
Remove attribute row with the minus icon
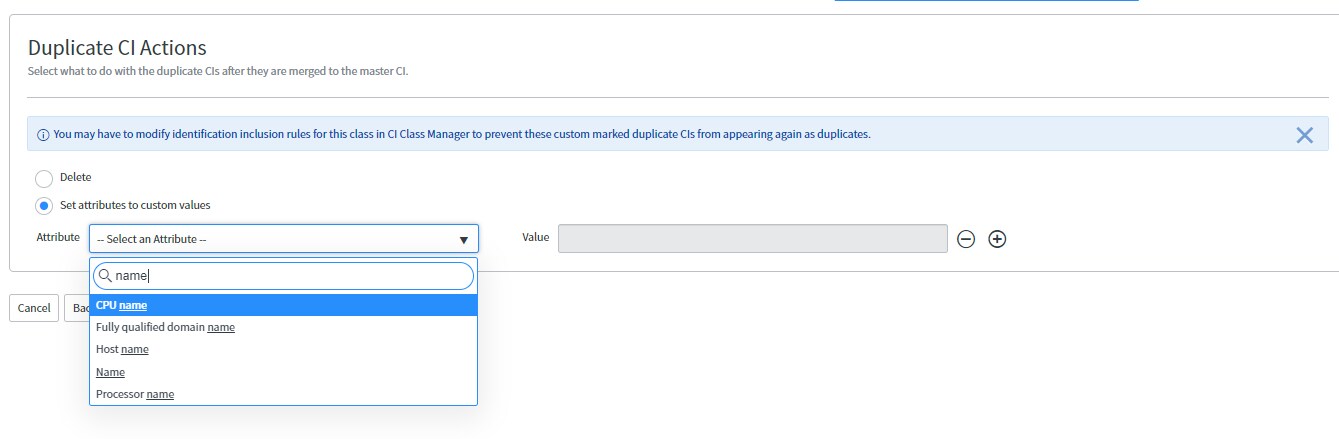(x=966, y=239)
